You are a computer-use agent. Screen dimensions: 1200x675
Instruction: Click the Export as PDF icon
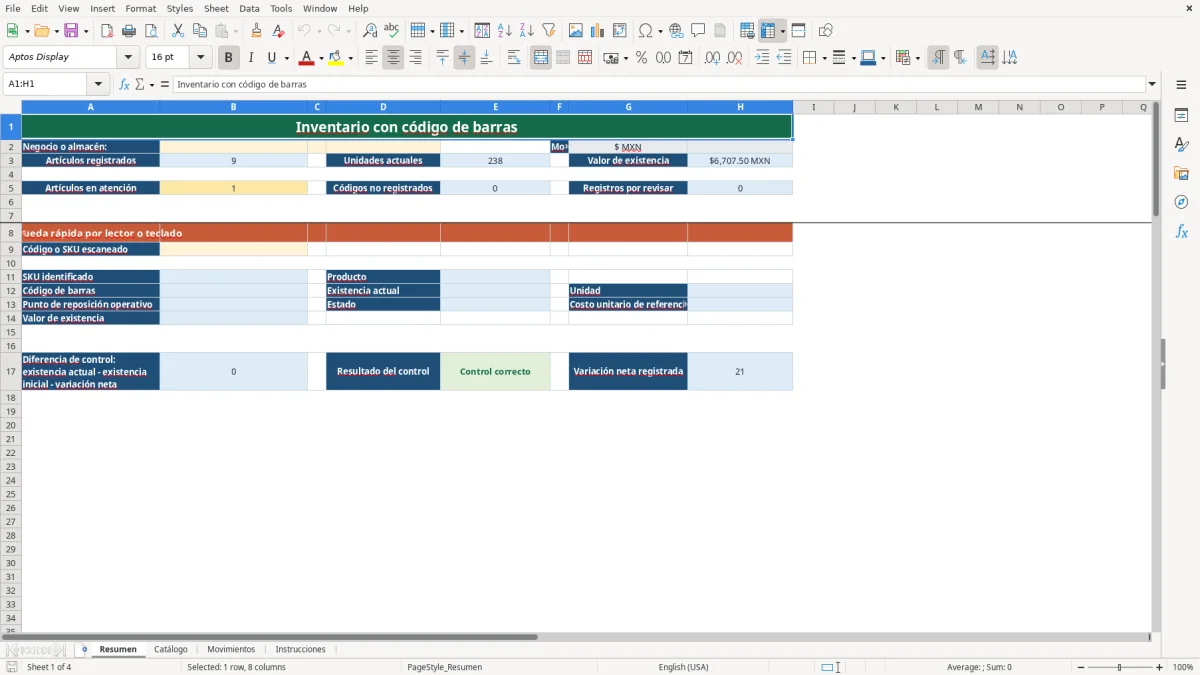(x=107, y=31)
